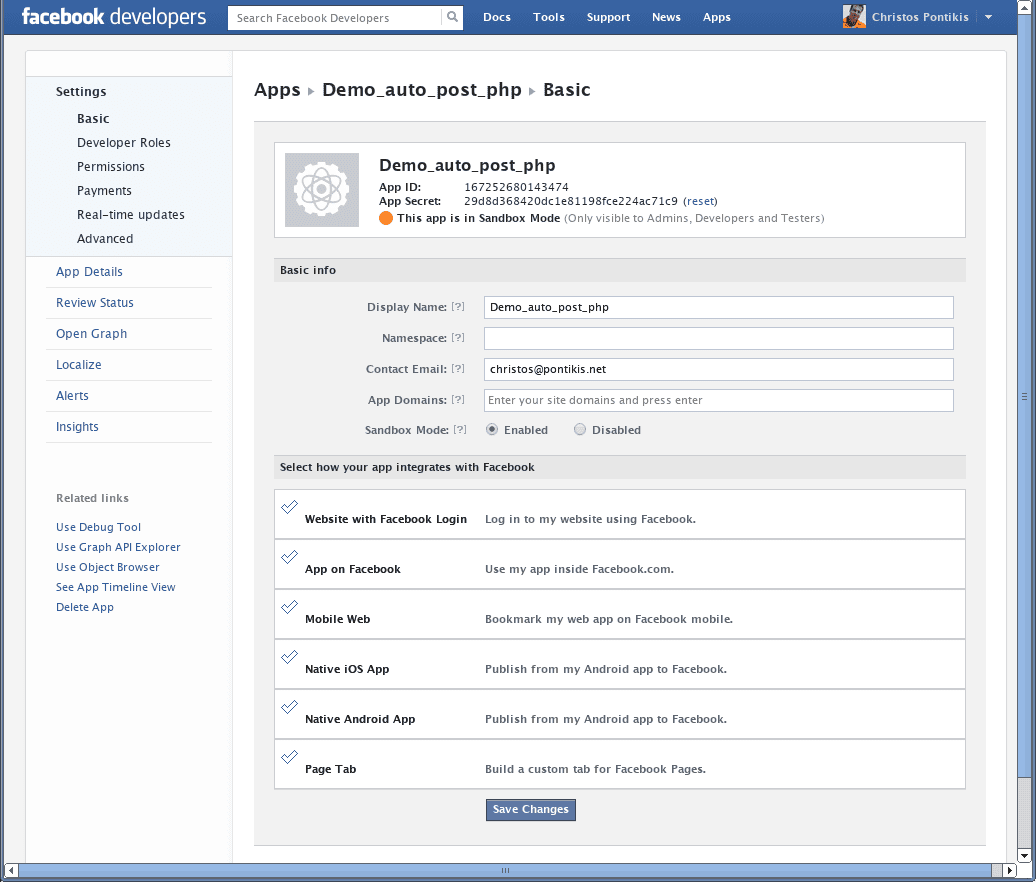Image resolution: width=1036 pixels, height=882 pixels.
Task: Click the Display Name help [?] marker
Action: point(458,307)
